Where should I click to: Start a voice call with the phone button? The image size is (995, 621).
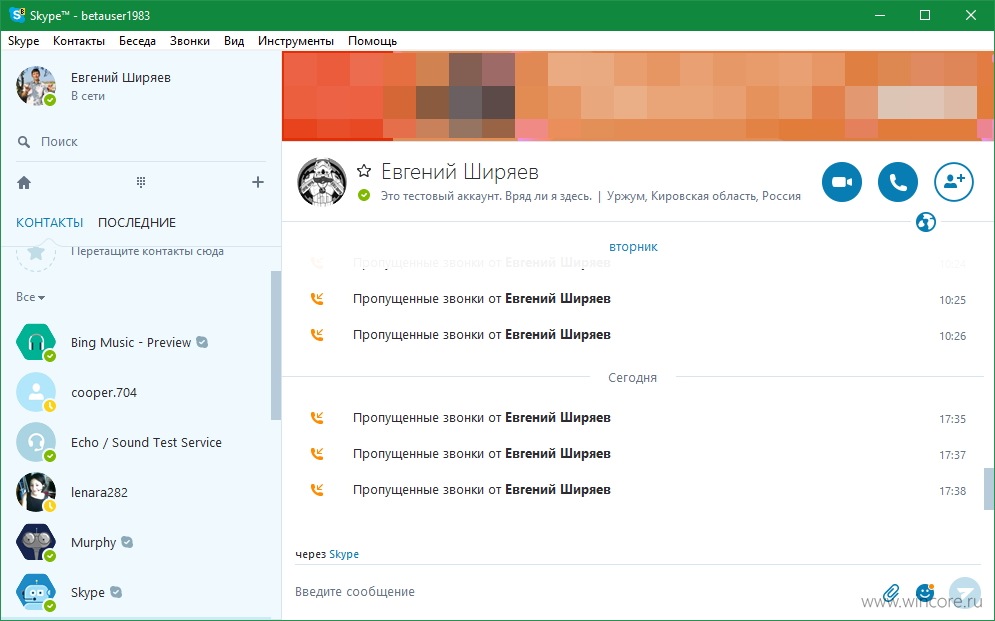point(898,182)
